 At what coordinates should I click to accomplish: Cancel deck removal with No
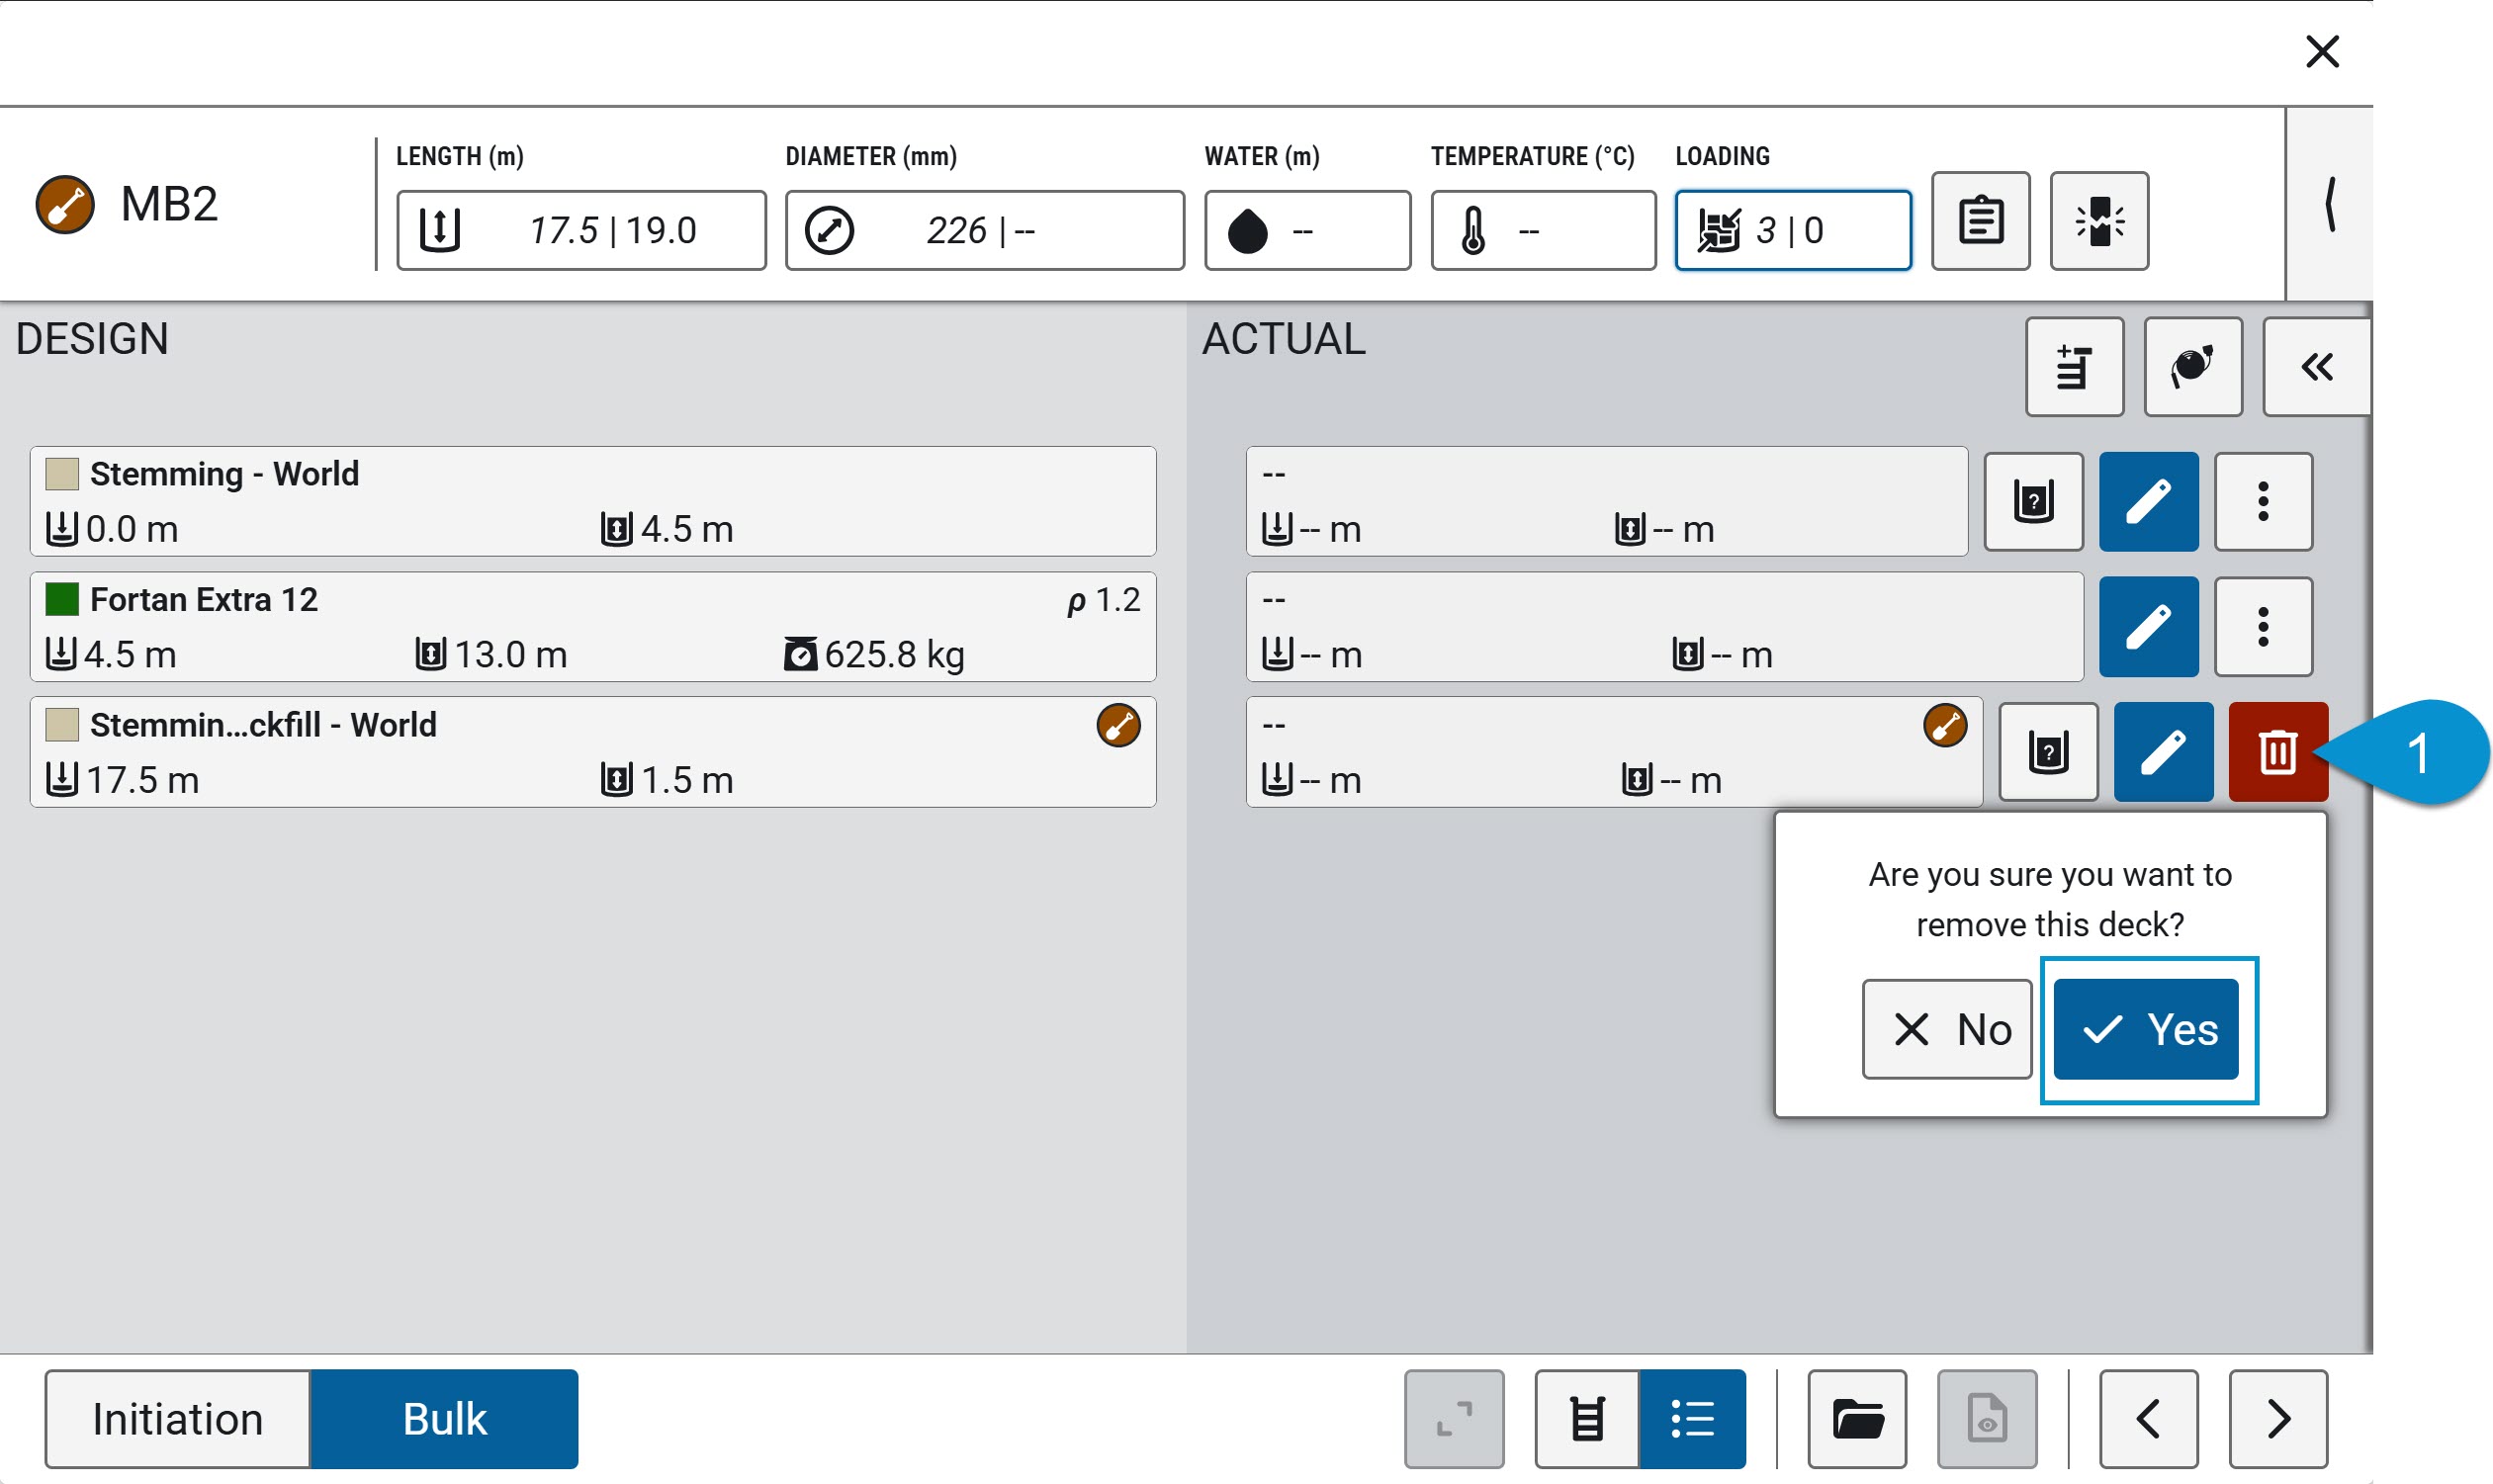click(x=1946, y=1029)
